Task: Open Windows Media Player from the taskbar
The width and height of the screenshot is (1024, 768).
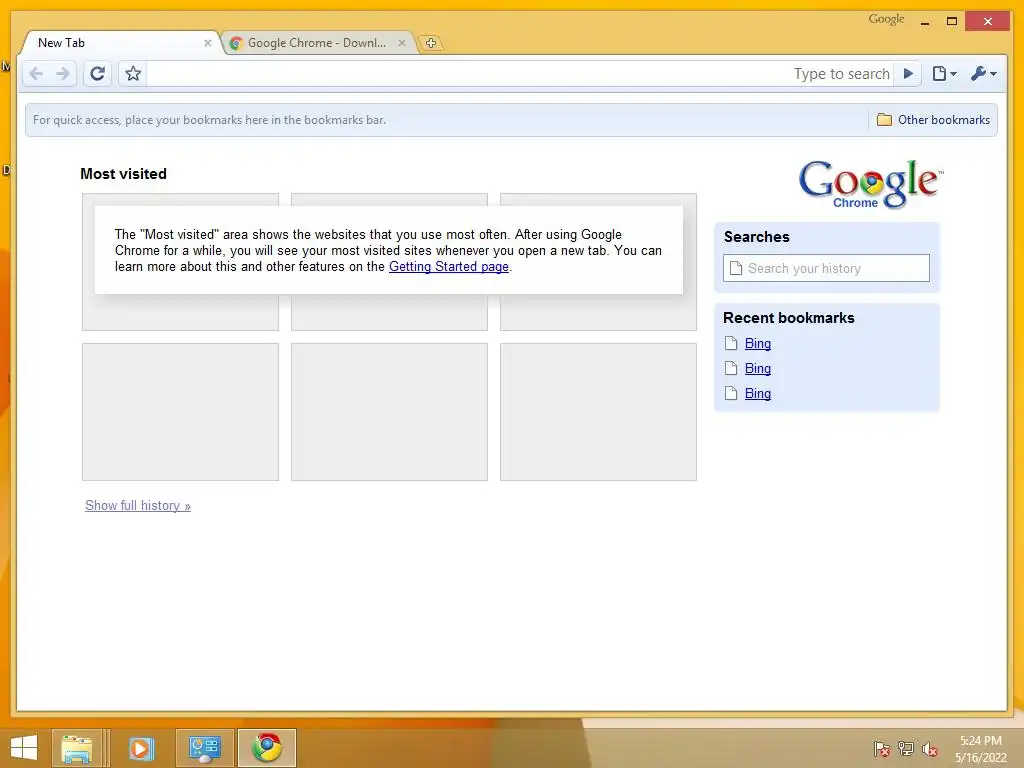Action: point(140,748)
